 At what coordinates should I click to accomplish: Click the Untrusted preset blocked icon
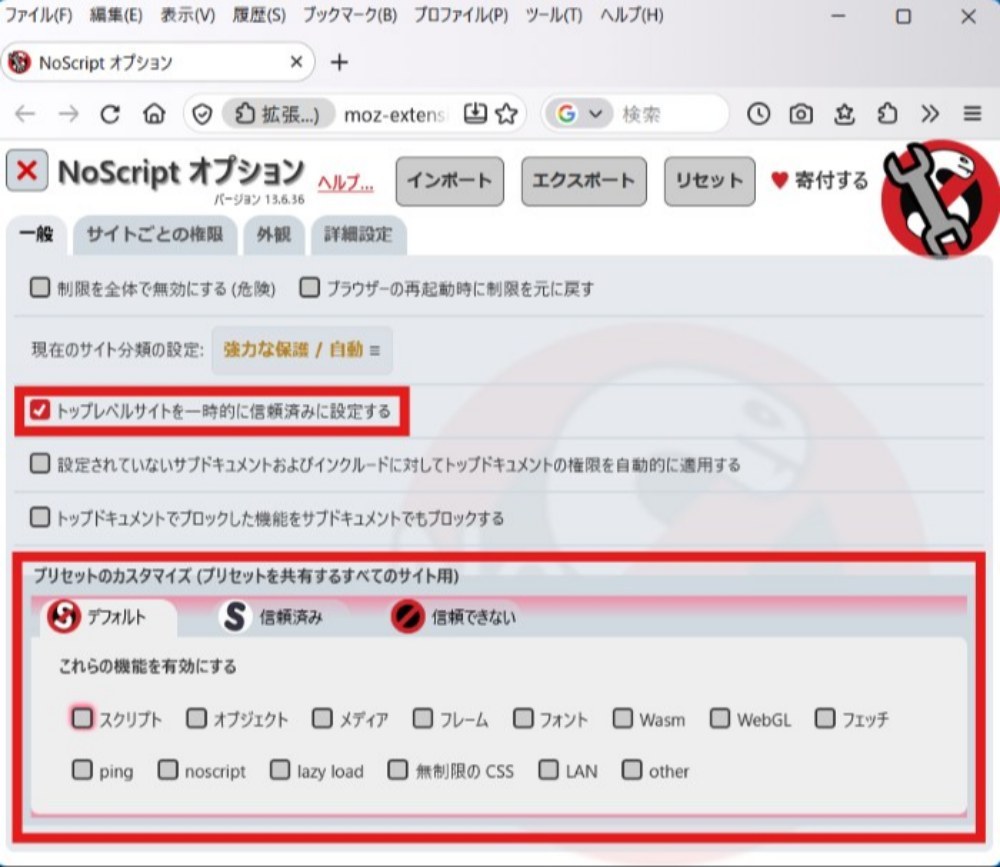click(x=408, y=617)
